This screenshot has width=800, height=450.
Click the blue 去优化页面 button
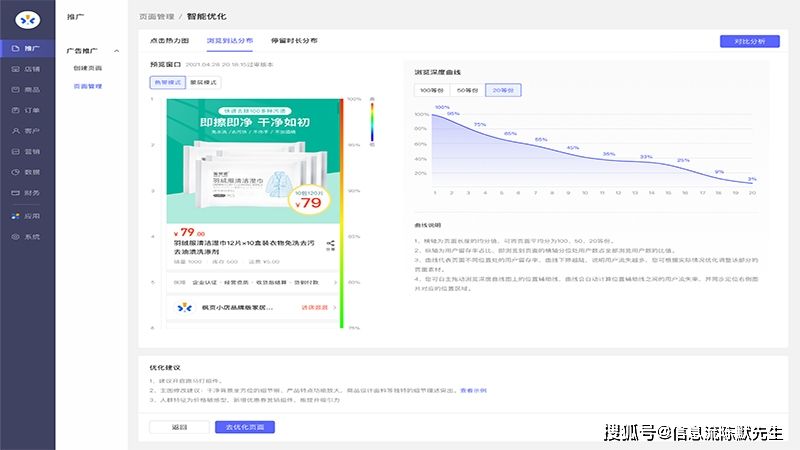coord(245,427)
